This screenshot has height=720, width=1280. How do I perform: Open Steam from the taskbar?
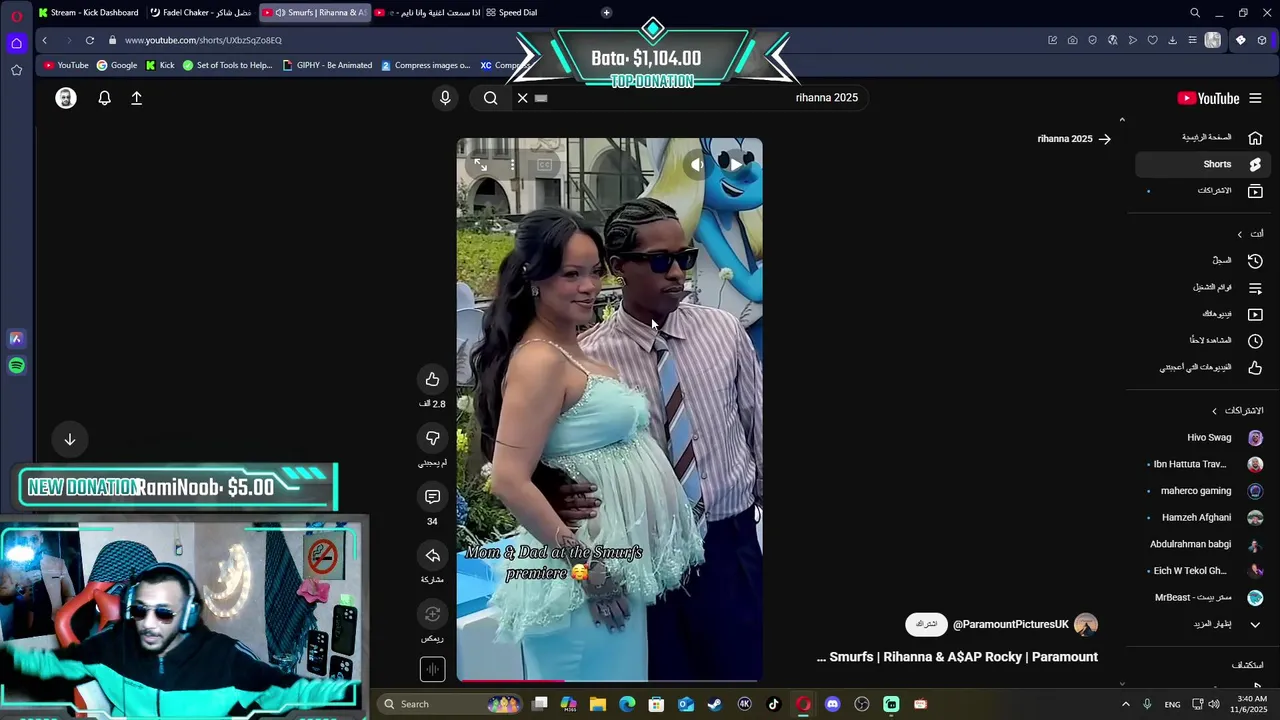tap(715, 704)
